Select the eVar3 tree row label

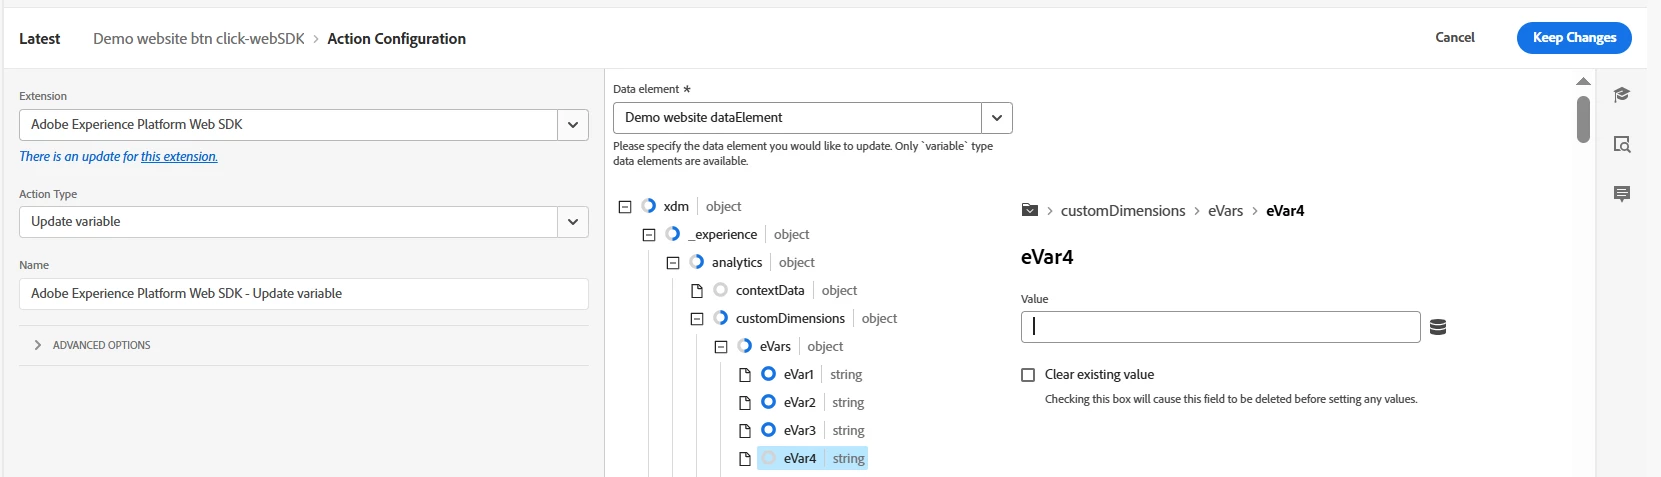coord(799,430)
